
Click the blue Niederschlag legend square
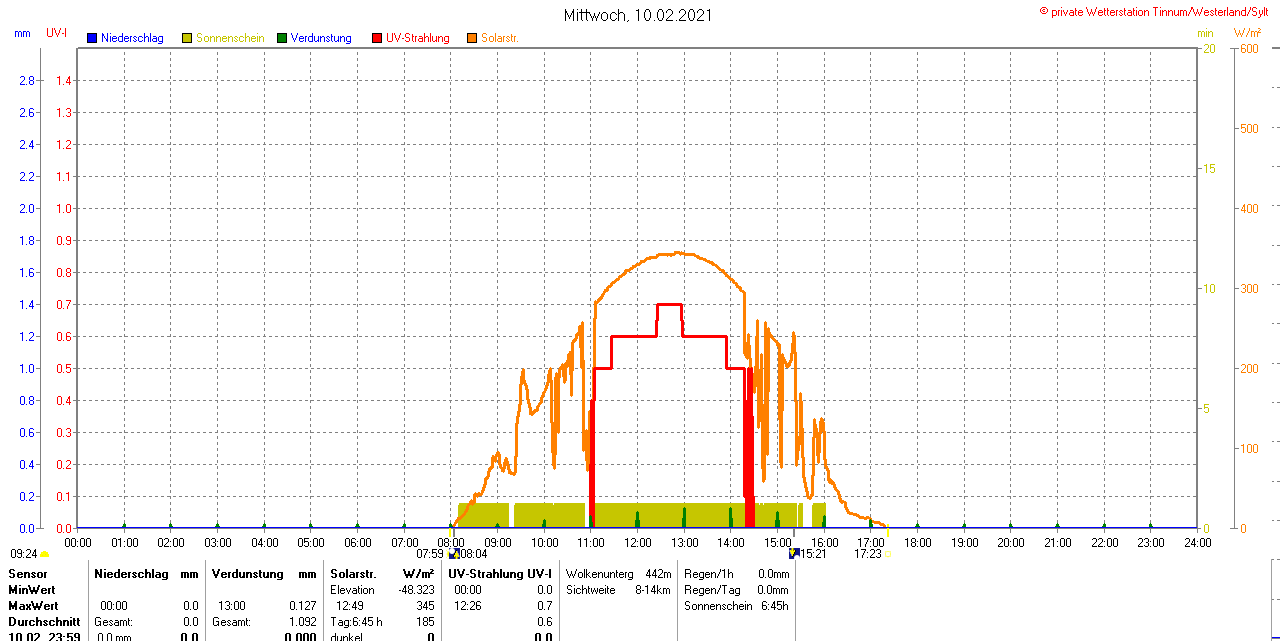pos(92,38)
